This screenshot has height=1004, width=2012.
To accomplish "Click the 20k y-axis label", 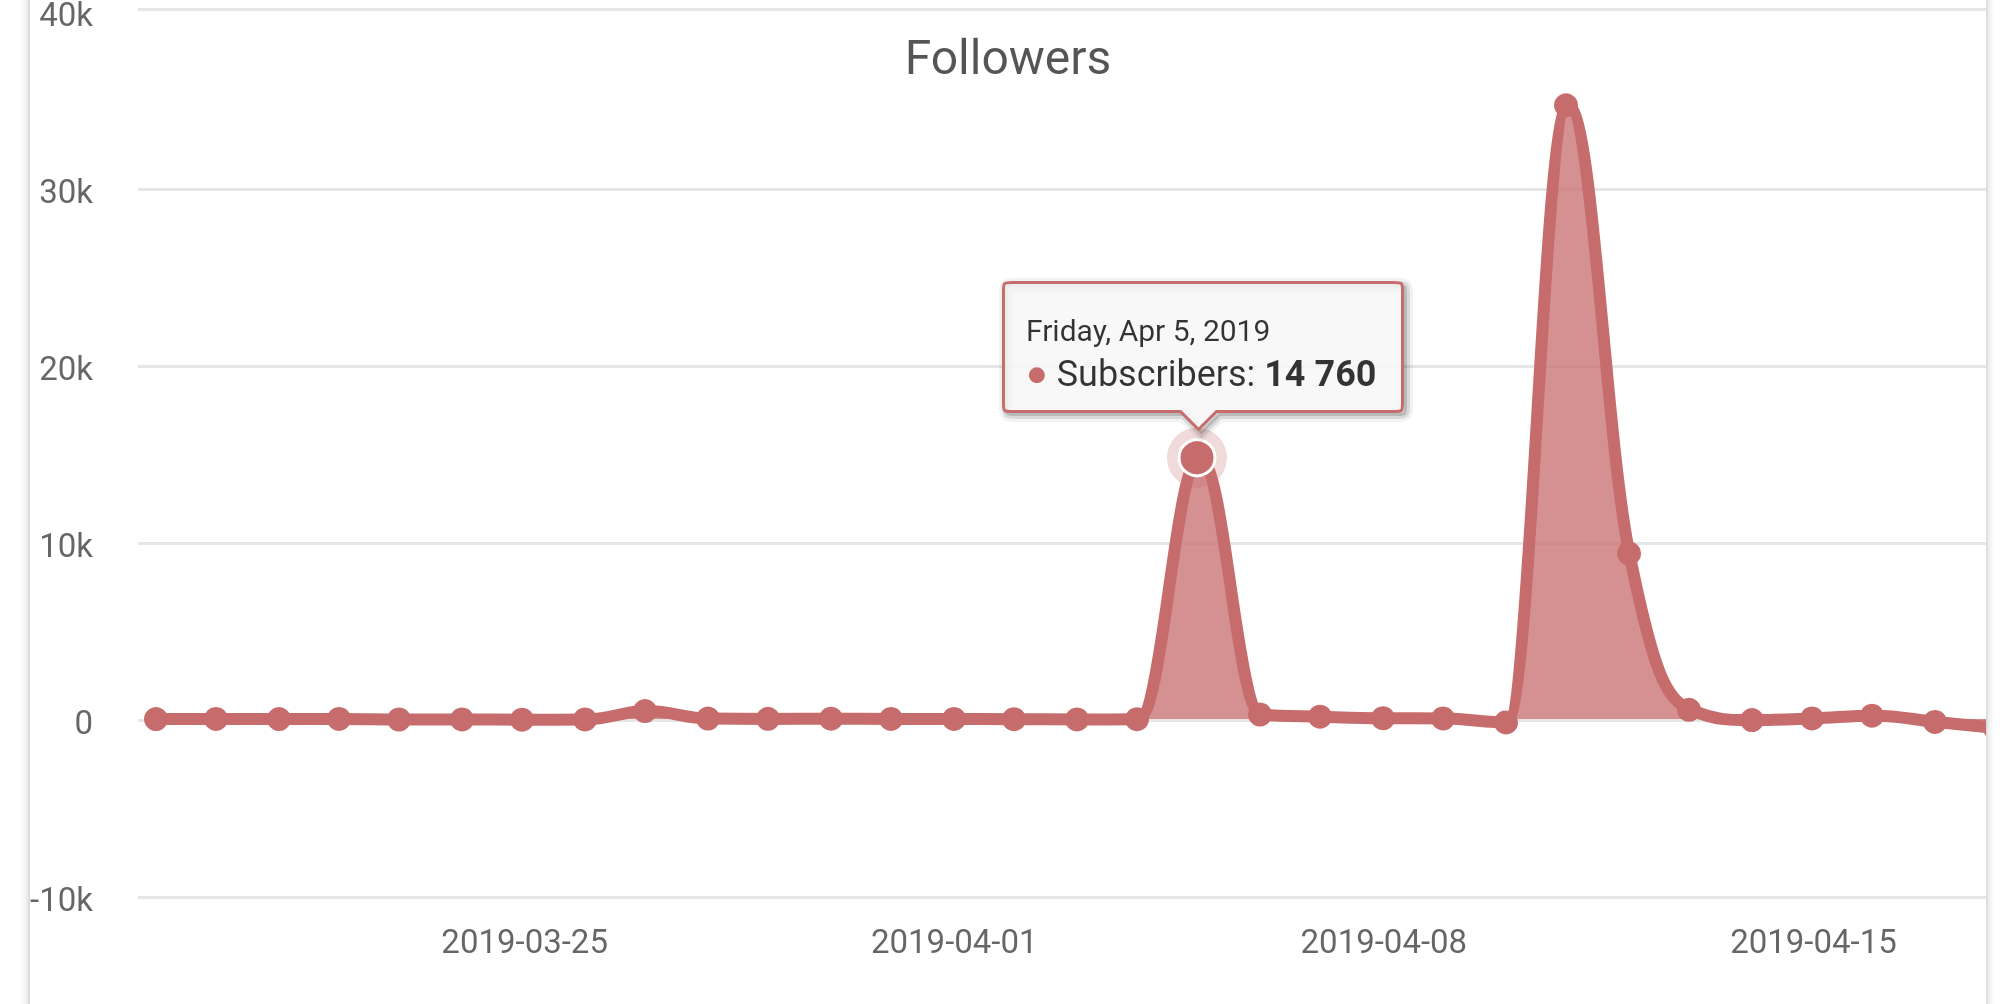I will coord(66,370).
